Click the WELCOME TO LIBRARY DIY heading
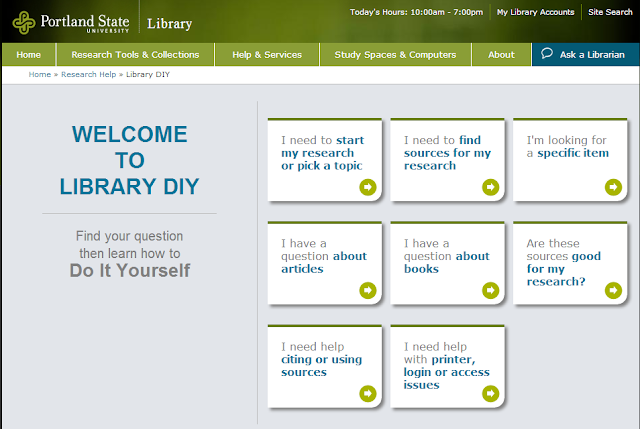Viewport: 640px width, 429px height. click(129, 160)
